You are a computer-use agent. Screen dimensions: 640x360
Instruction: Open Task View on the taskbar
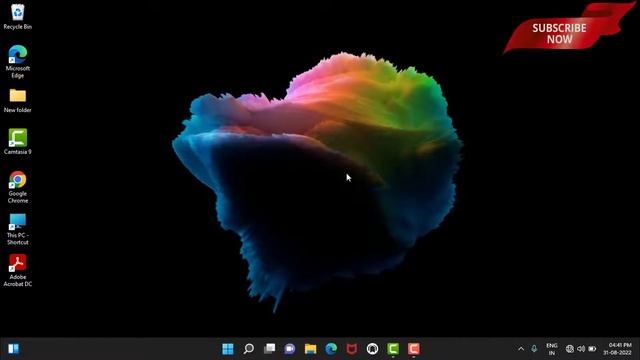click(269, 349)
